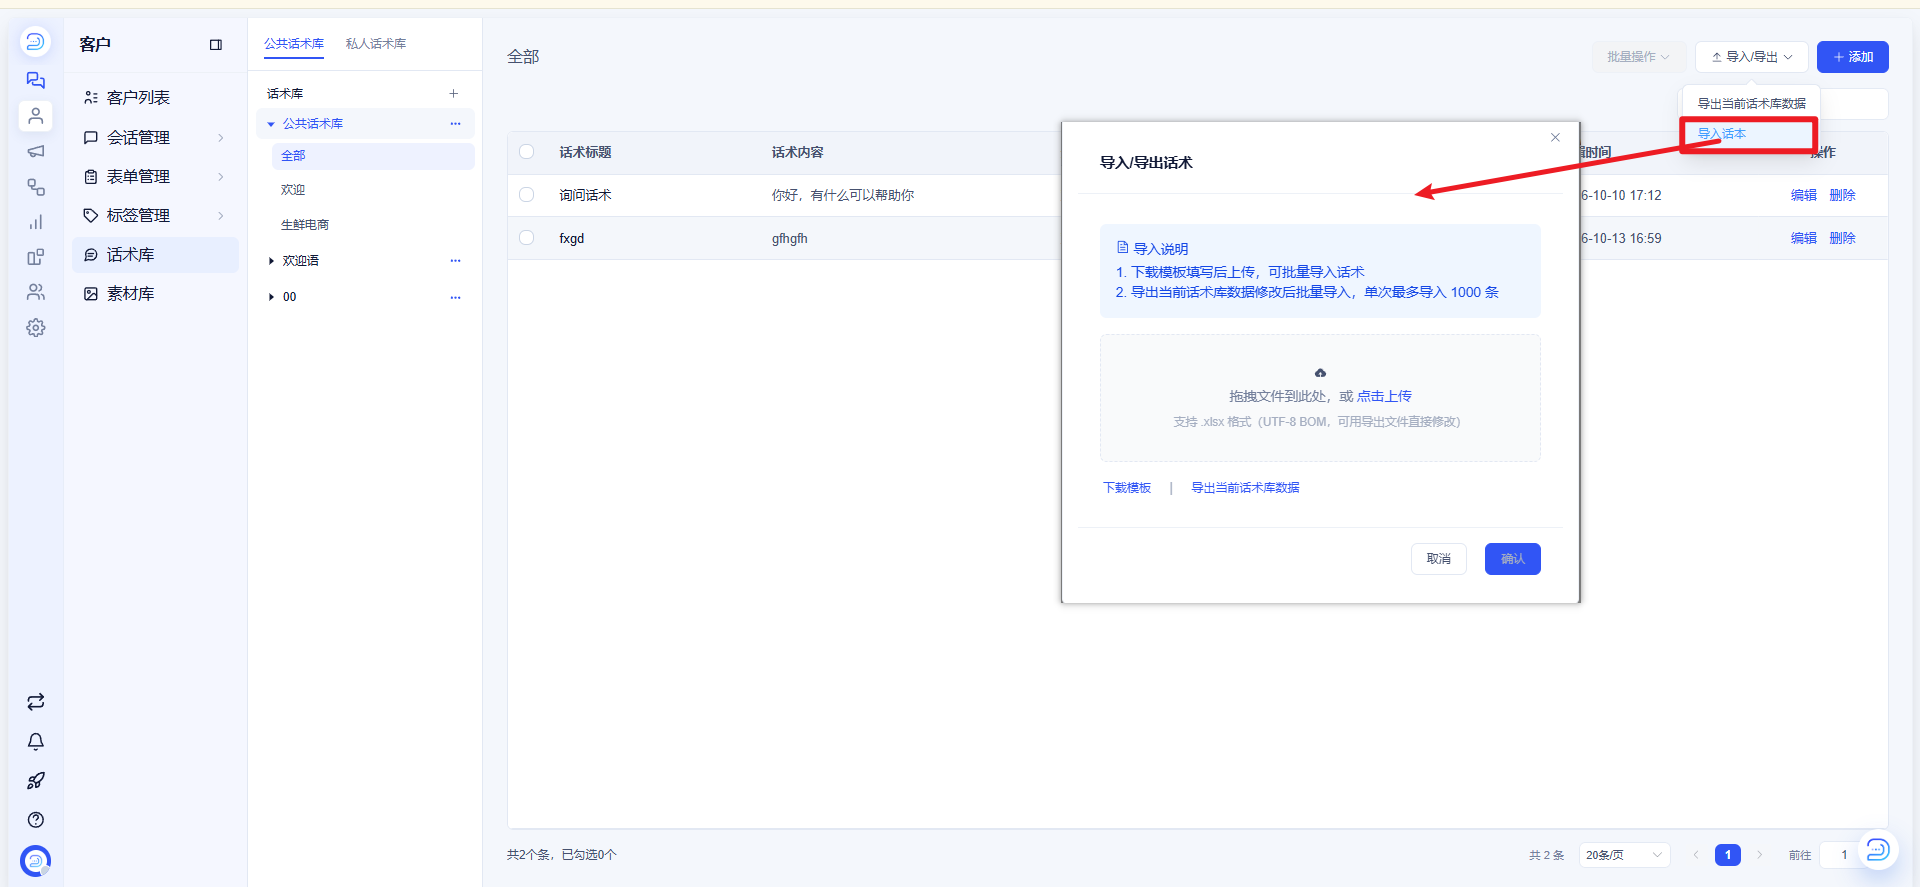Click the blue 添加 button
1920x887 pixels.
coord(1852,57)
